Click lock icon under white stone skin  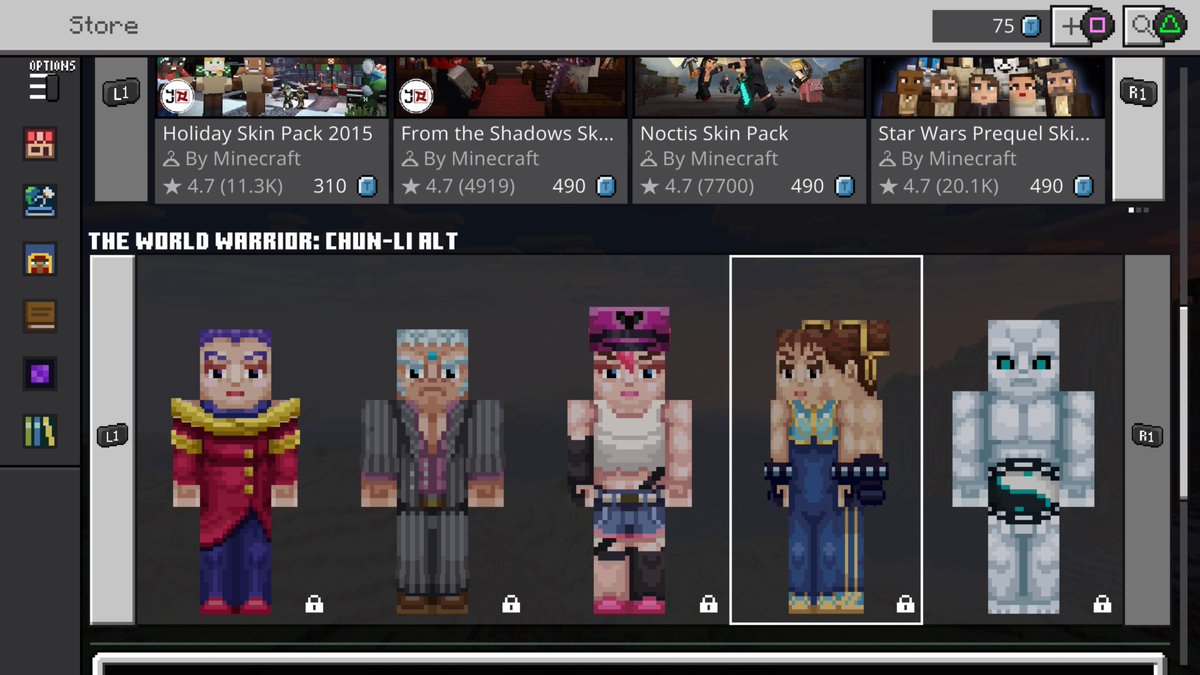tap(1102, 603)
